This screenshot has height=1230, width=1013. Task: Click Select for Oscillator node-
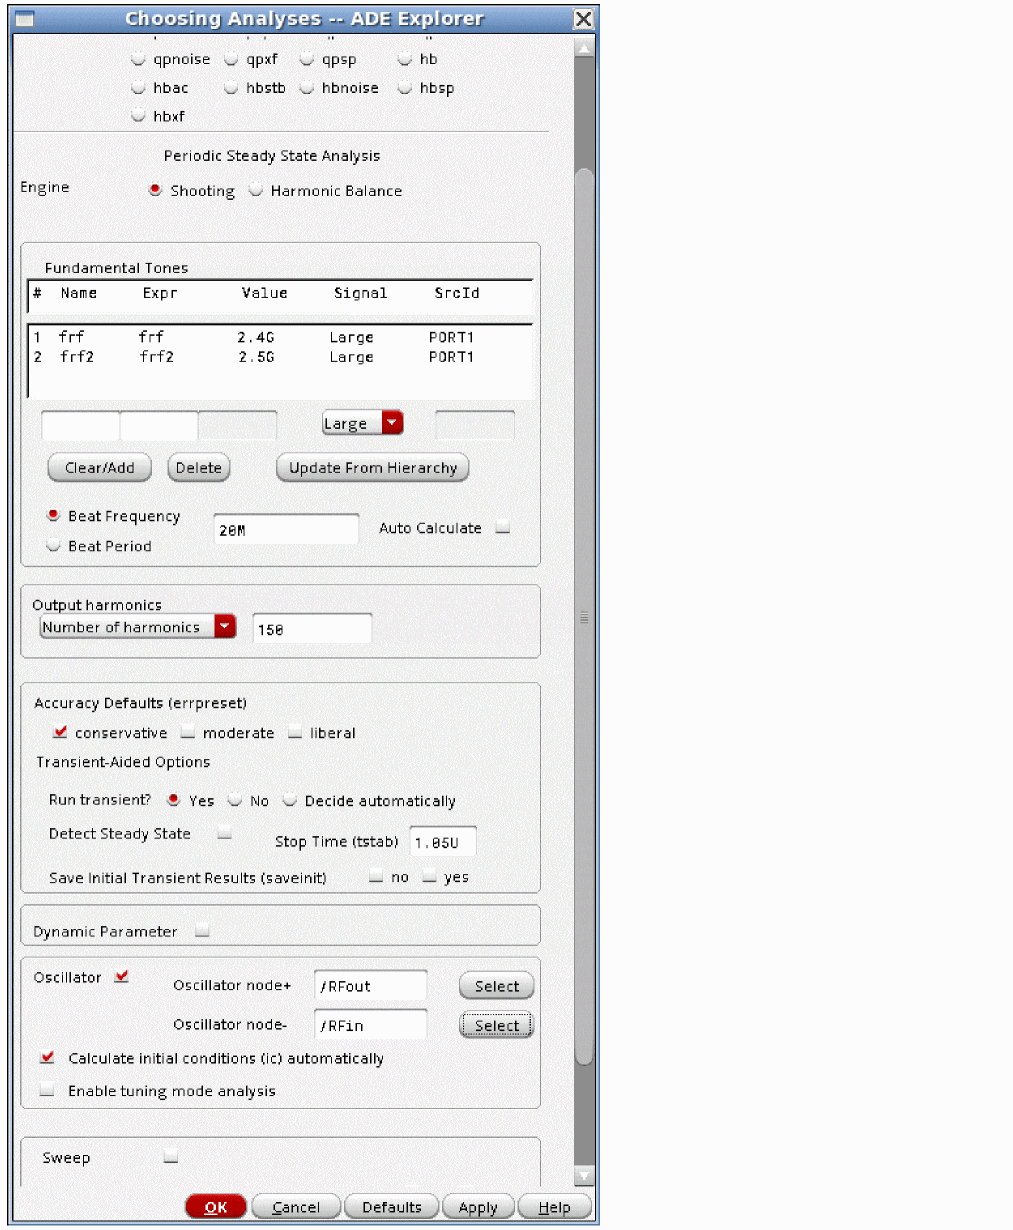(x=497, y=1025)
